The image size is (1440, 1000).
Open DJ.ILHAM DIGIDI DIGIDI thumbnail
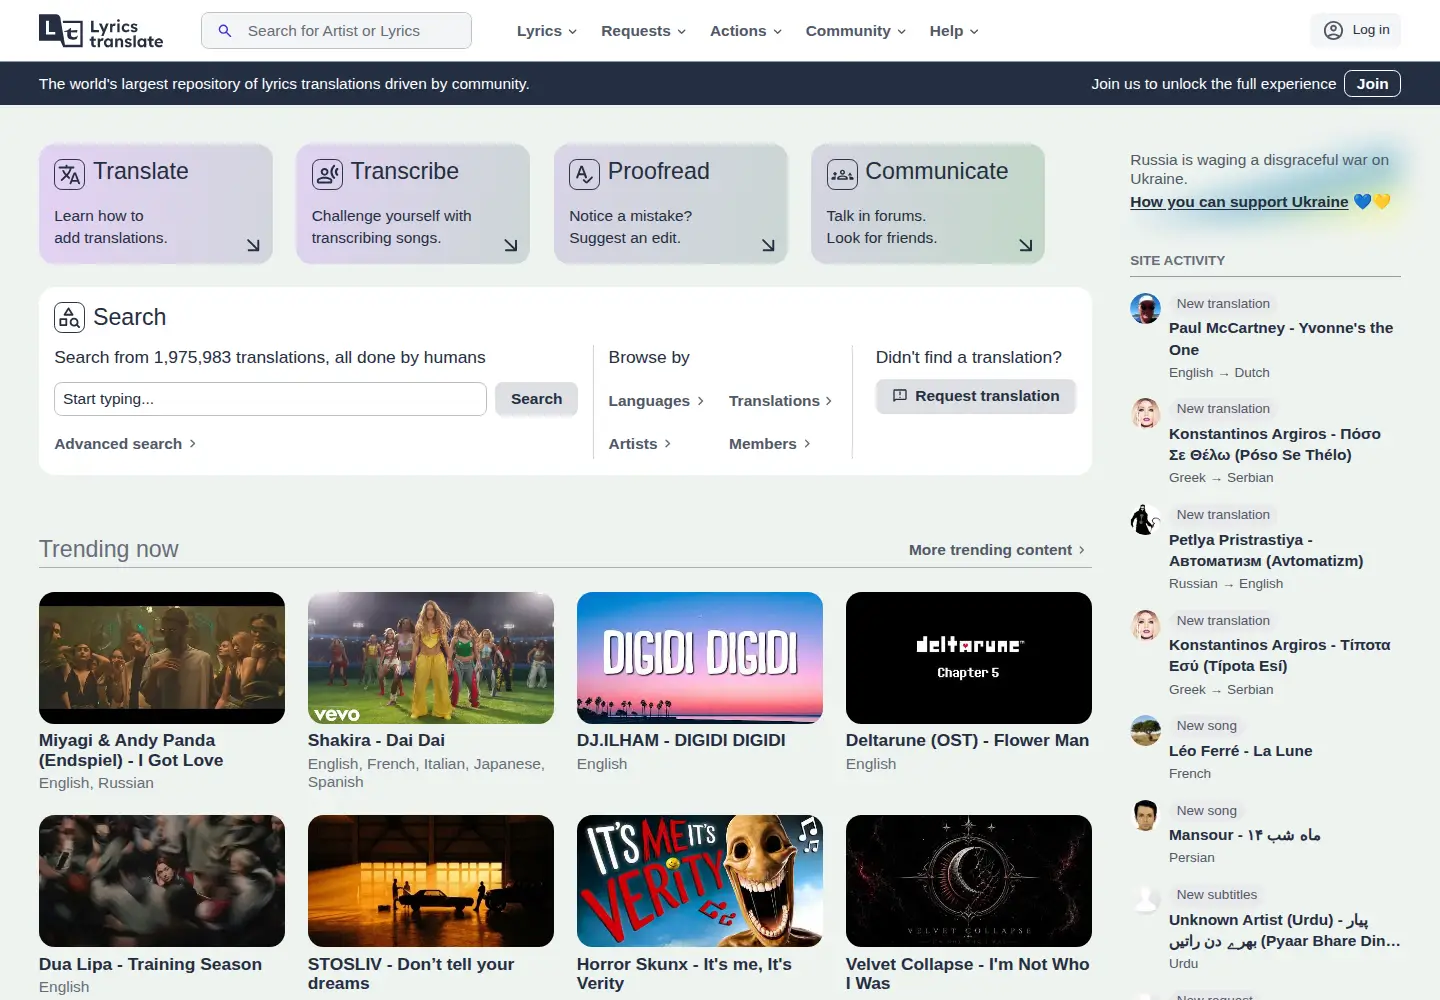[x=700, y=658]
